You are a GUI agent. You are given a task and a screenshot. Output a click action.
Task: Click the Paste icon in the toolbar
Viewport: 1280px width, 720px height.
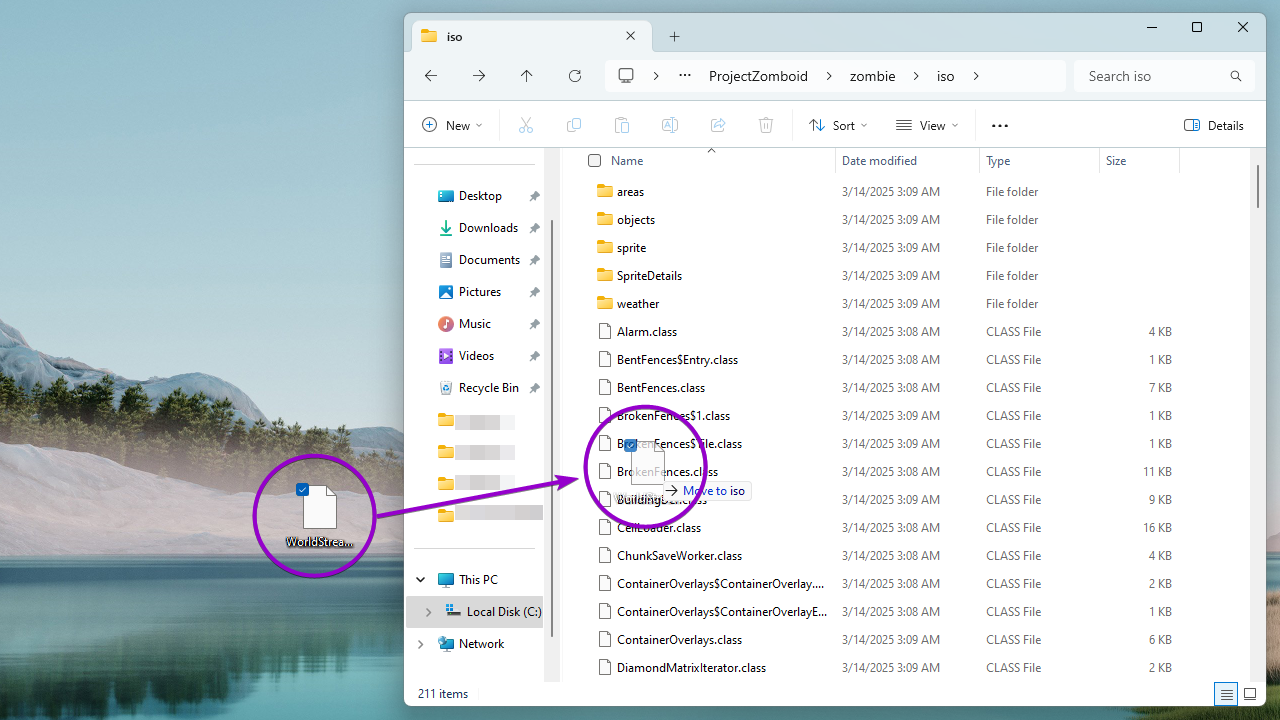pyautogui.click(x=621, y=125)
